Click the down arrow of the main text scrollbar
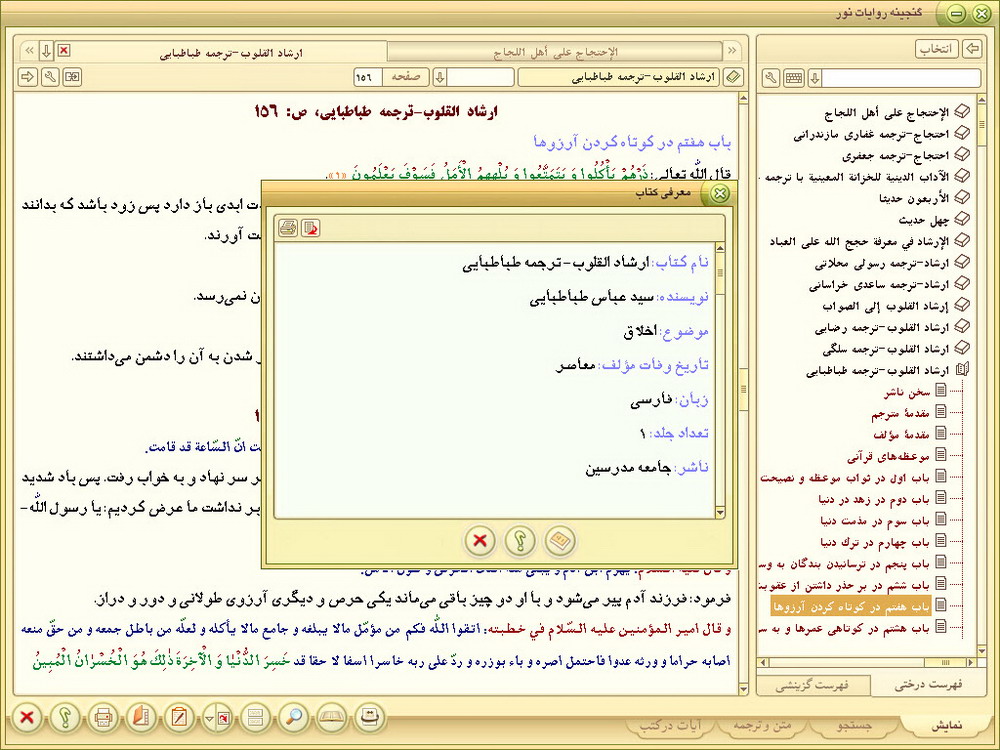Image resolution: width=1000 pixels, height=750 pixels. 743,689
